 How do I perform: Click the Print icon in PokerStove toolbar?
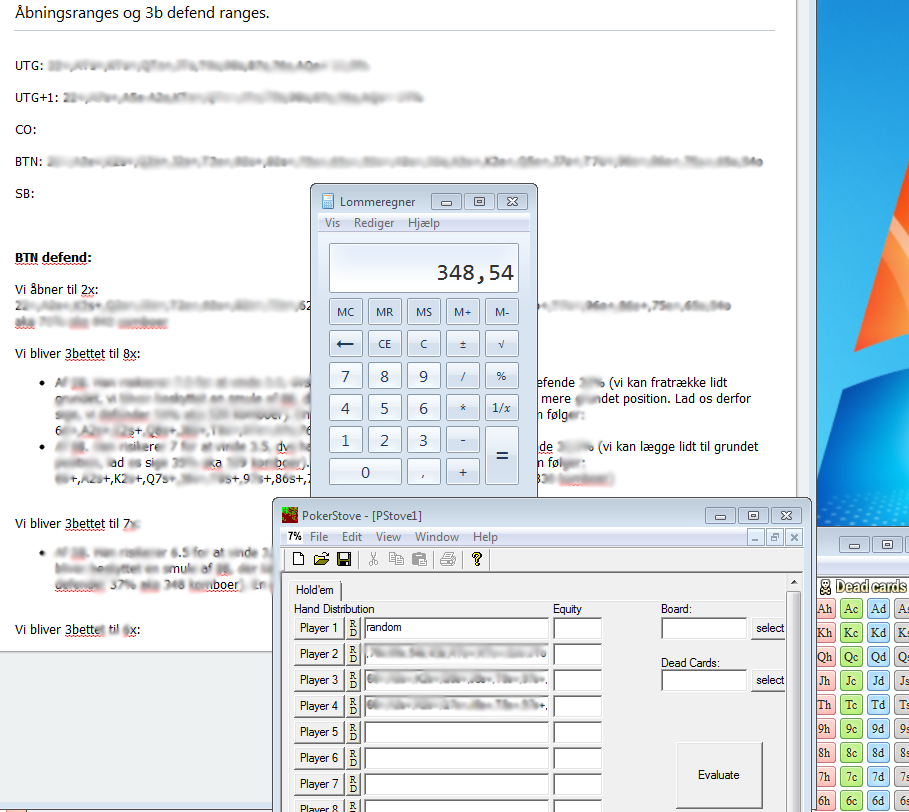tap(448, 559)
